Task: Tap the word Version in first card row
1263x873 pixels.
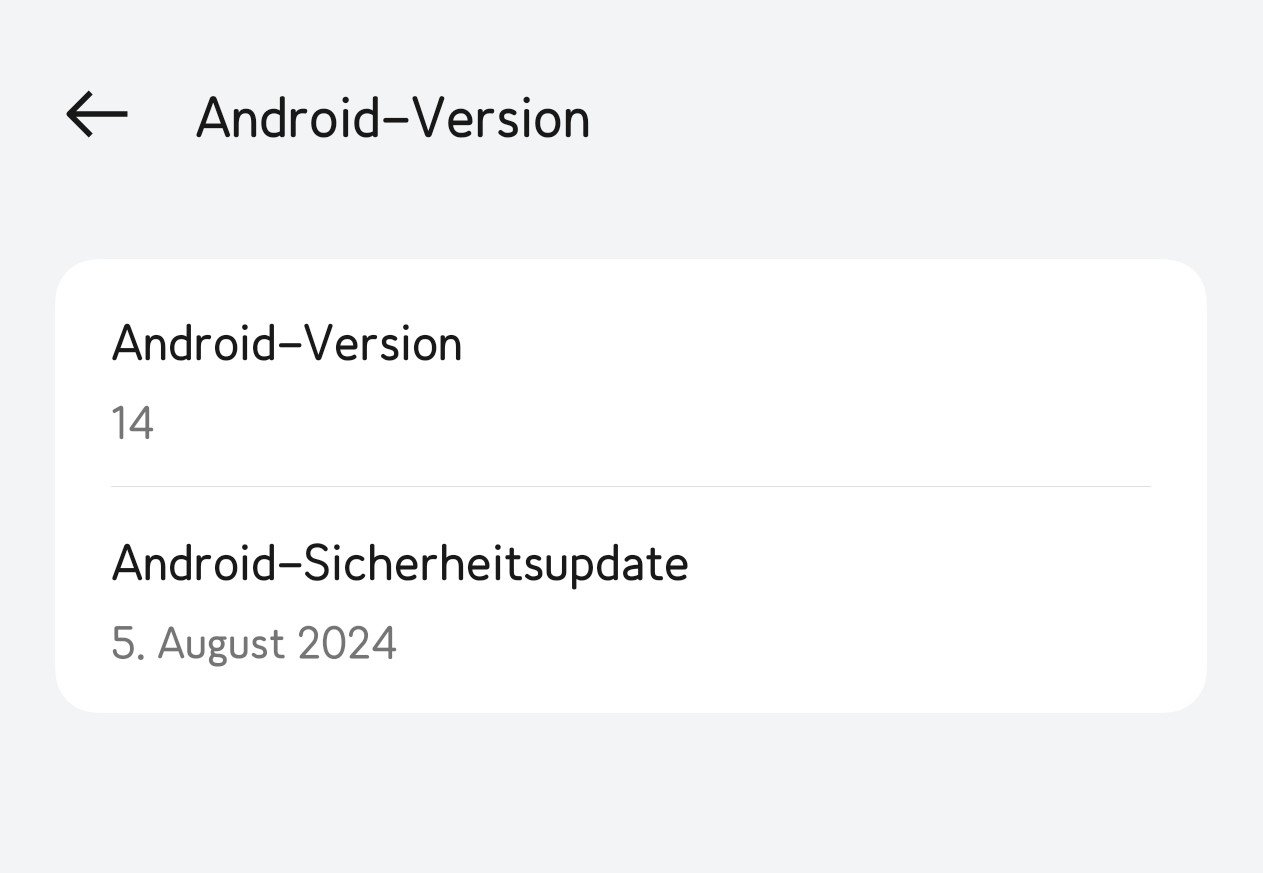Action: [x=383, y=344]
